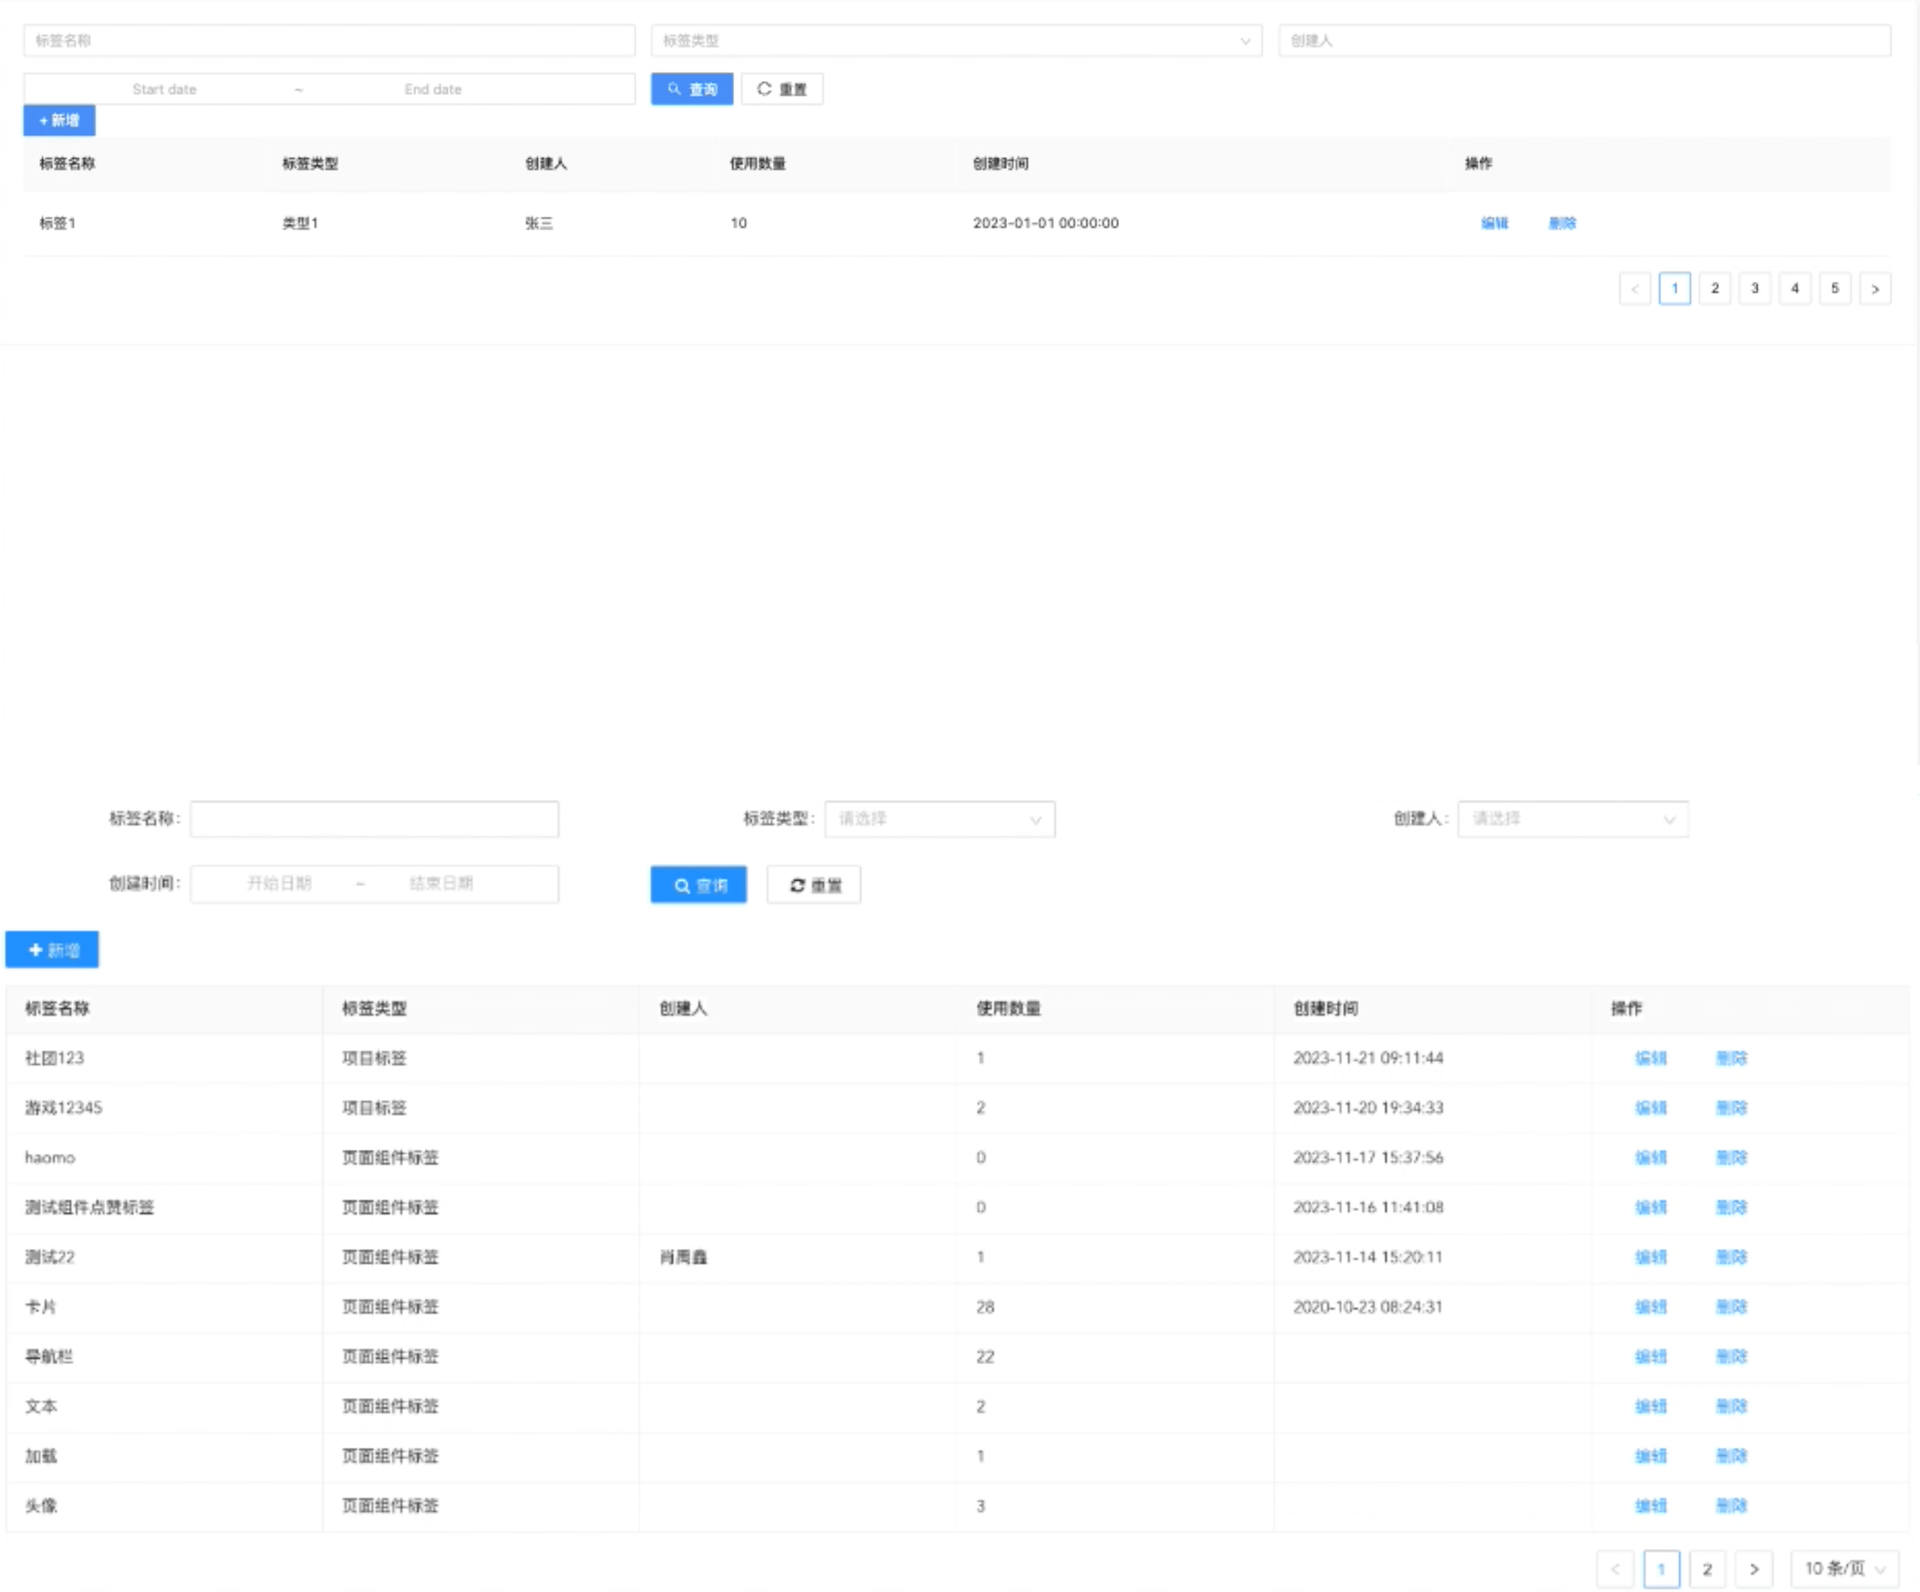This screenshot has width=1920, height=1592.
Task: Click the upper pagination next arrow
Action: click(1875, 289)
